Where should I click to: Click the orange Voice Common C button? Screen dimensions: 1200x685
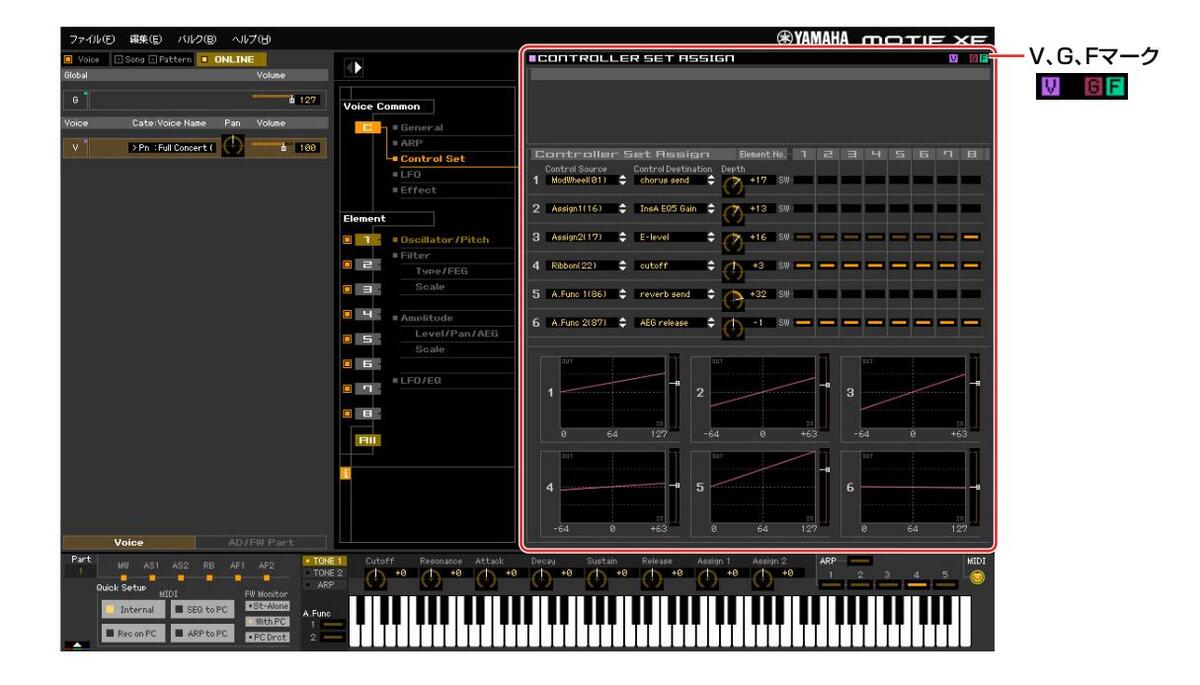[367, 127]
